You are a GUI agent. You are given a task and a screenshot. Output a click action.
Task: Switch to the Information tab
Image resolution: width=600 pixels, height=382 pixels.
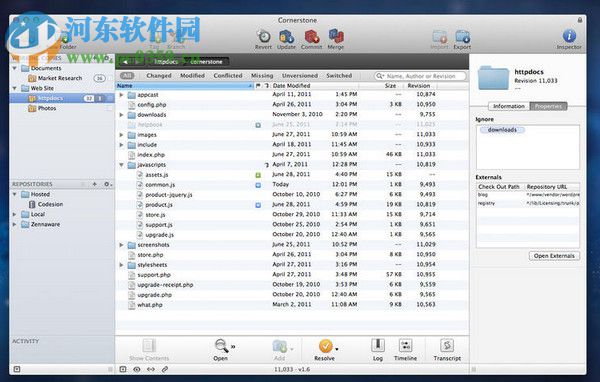[x=509, y=106]
